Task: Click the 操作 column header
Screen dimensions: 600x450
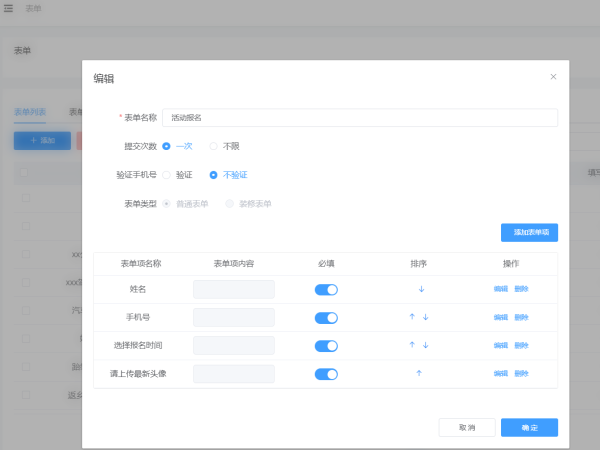Action: (511, 264)
